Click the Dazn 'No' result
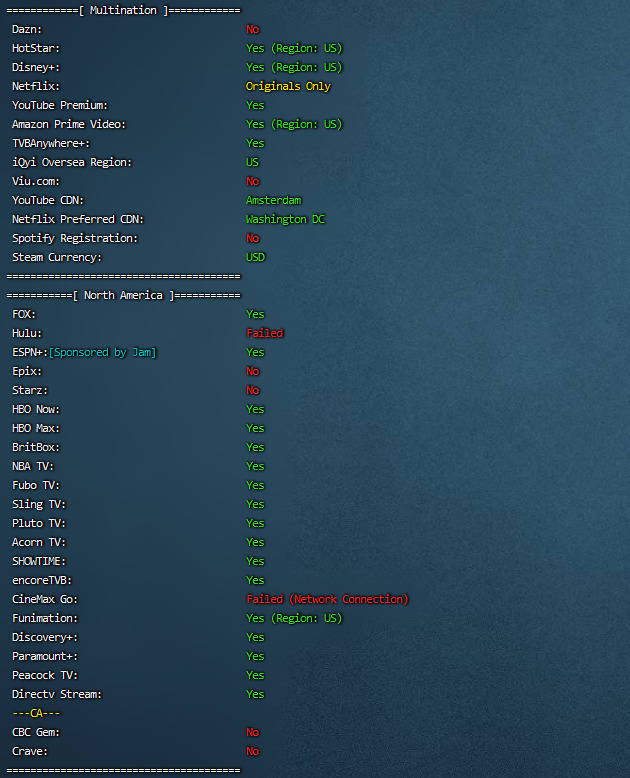 pos(253,29)
